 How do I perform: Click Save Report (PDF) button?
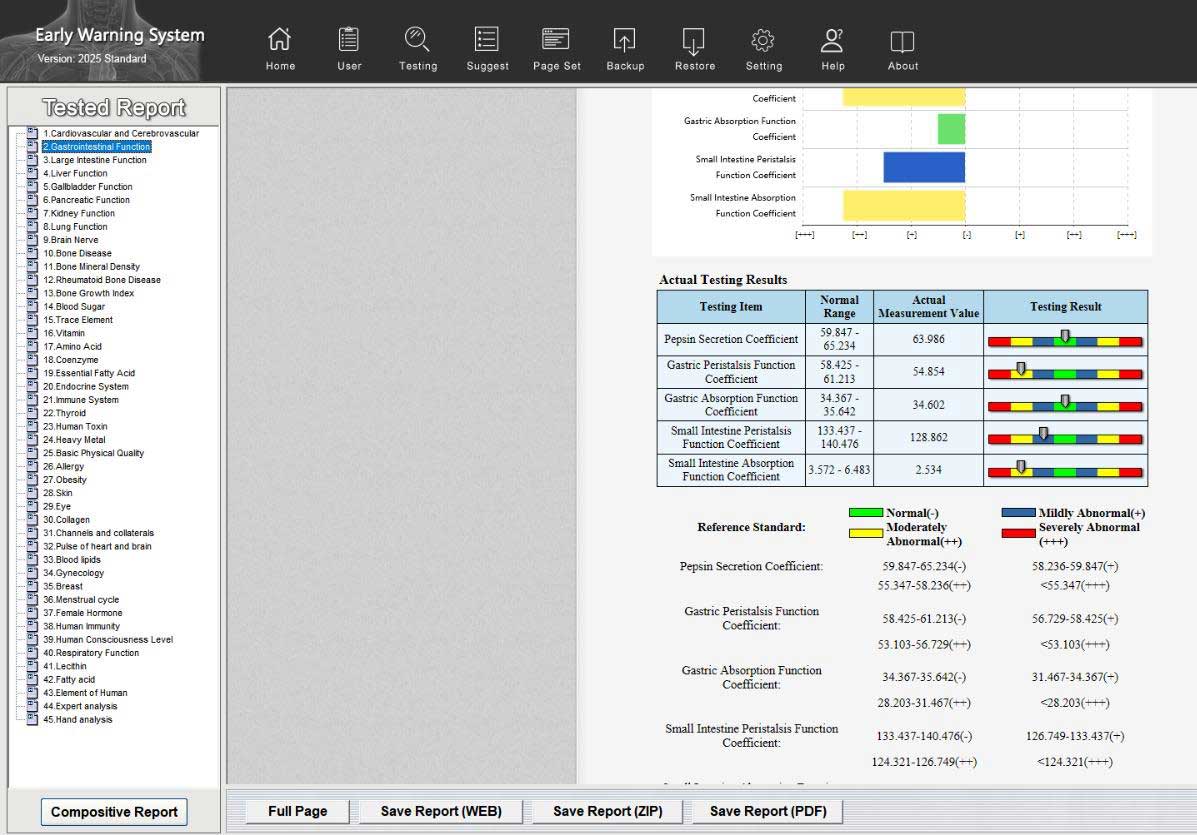pyautogui.click(x=761, y=811)
